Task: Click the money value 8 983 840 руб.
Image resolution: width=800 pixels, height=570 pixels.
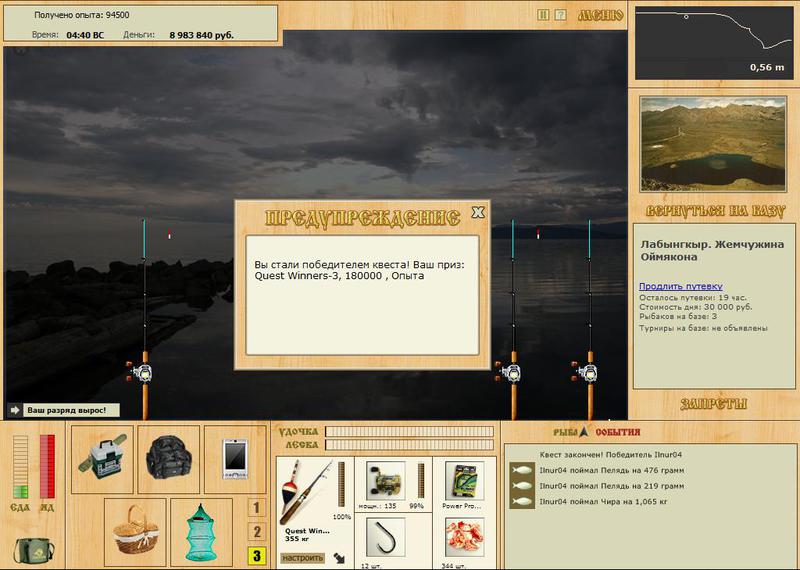Action: pyautogui.click(x=202, y=35)
